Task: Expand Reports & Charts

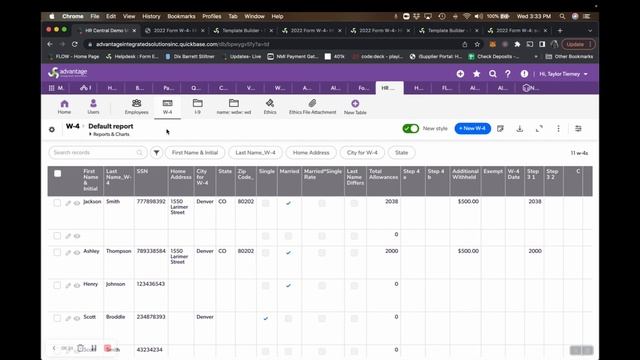Action: coord(109,134)
